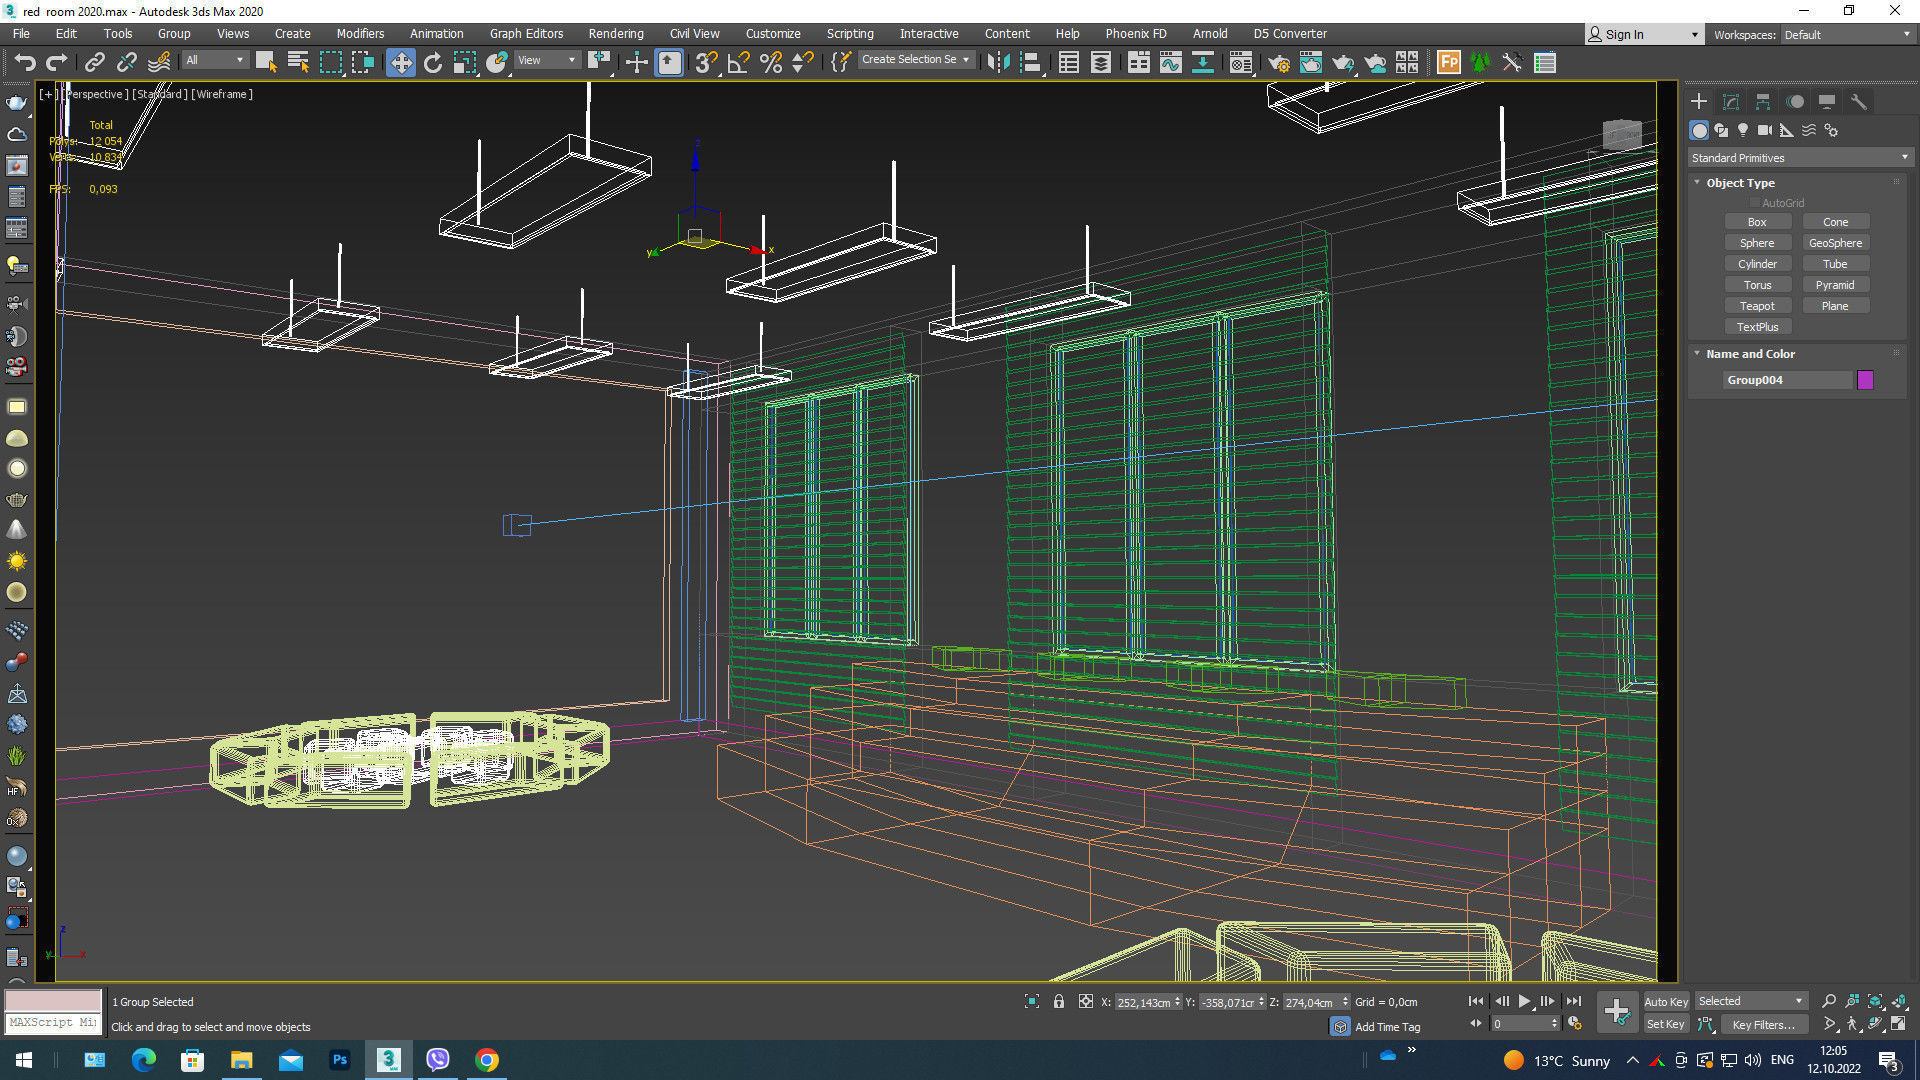Activate the Select and Move tool

401,62
